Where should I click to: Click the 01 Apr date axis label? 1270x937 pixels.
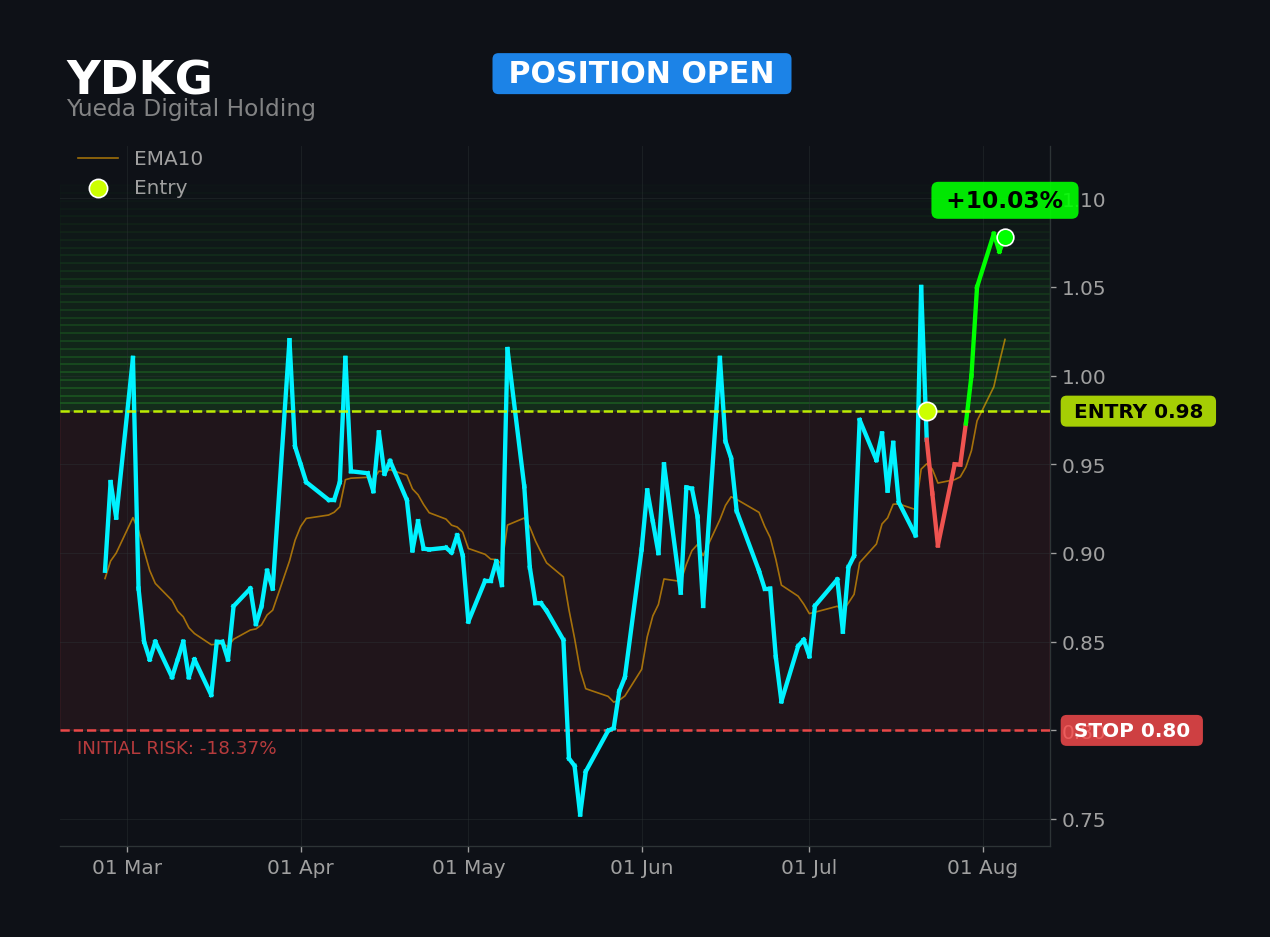[301, 868]
